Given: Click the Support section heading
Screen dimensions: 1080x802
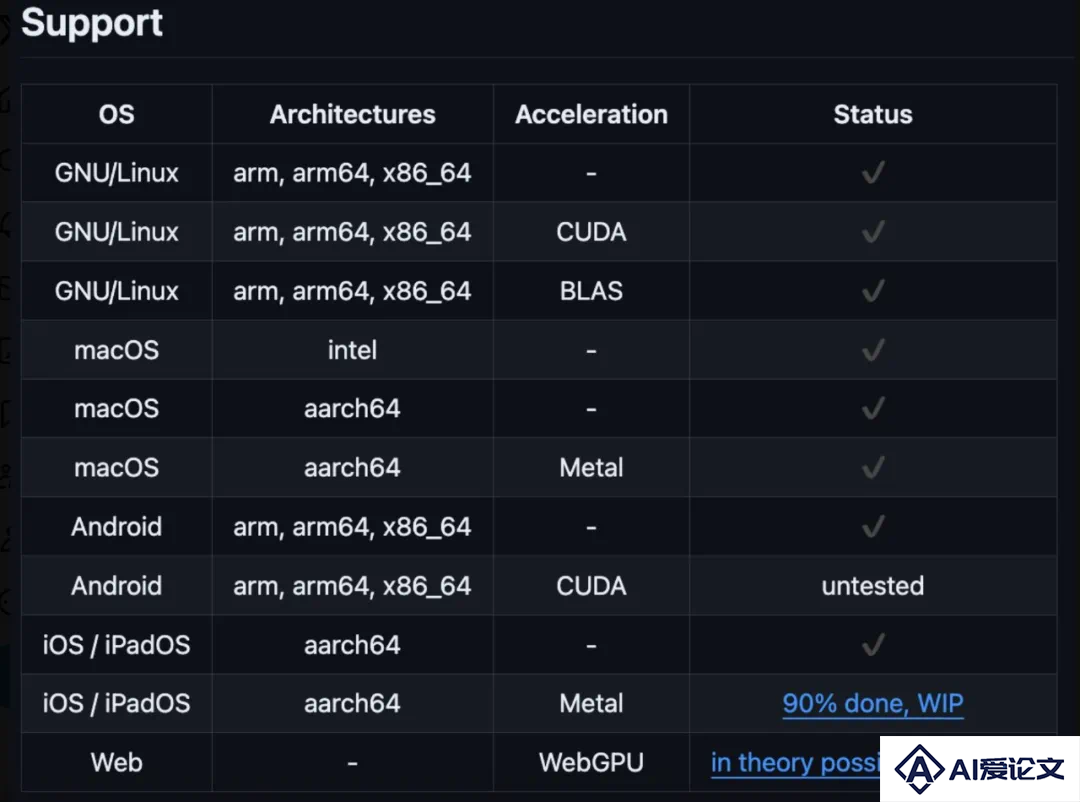Looking at the screenshot, I should 92,24.
